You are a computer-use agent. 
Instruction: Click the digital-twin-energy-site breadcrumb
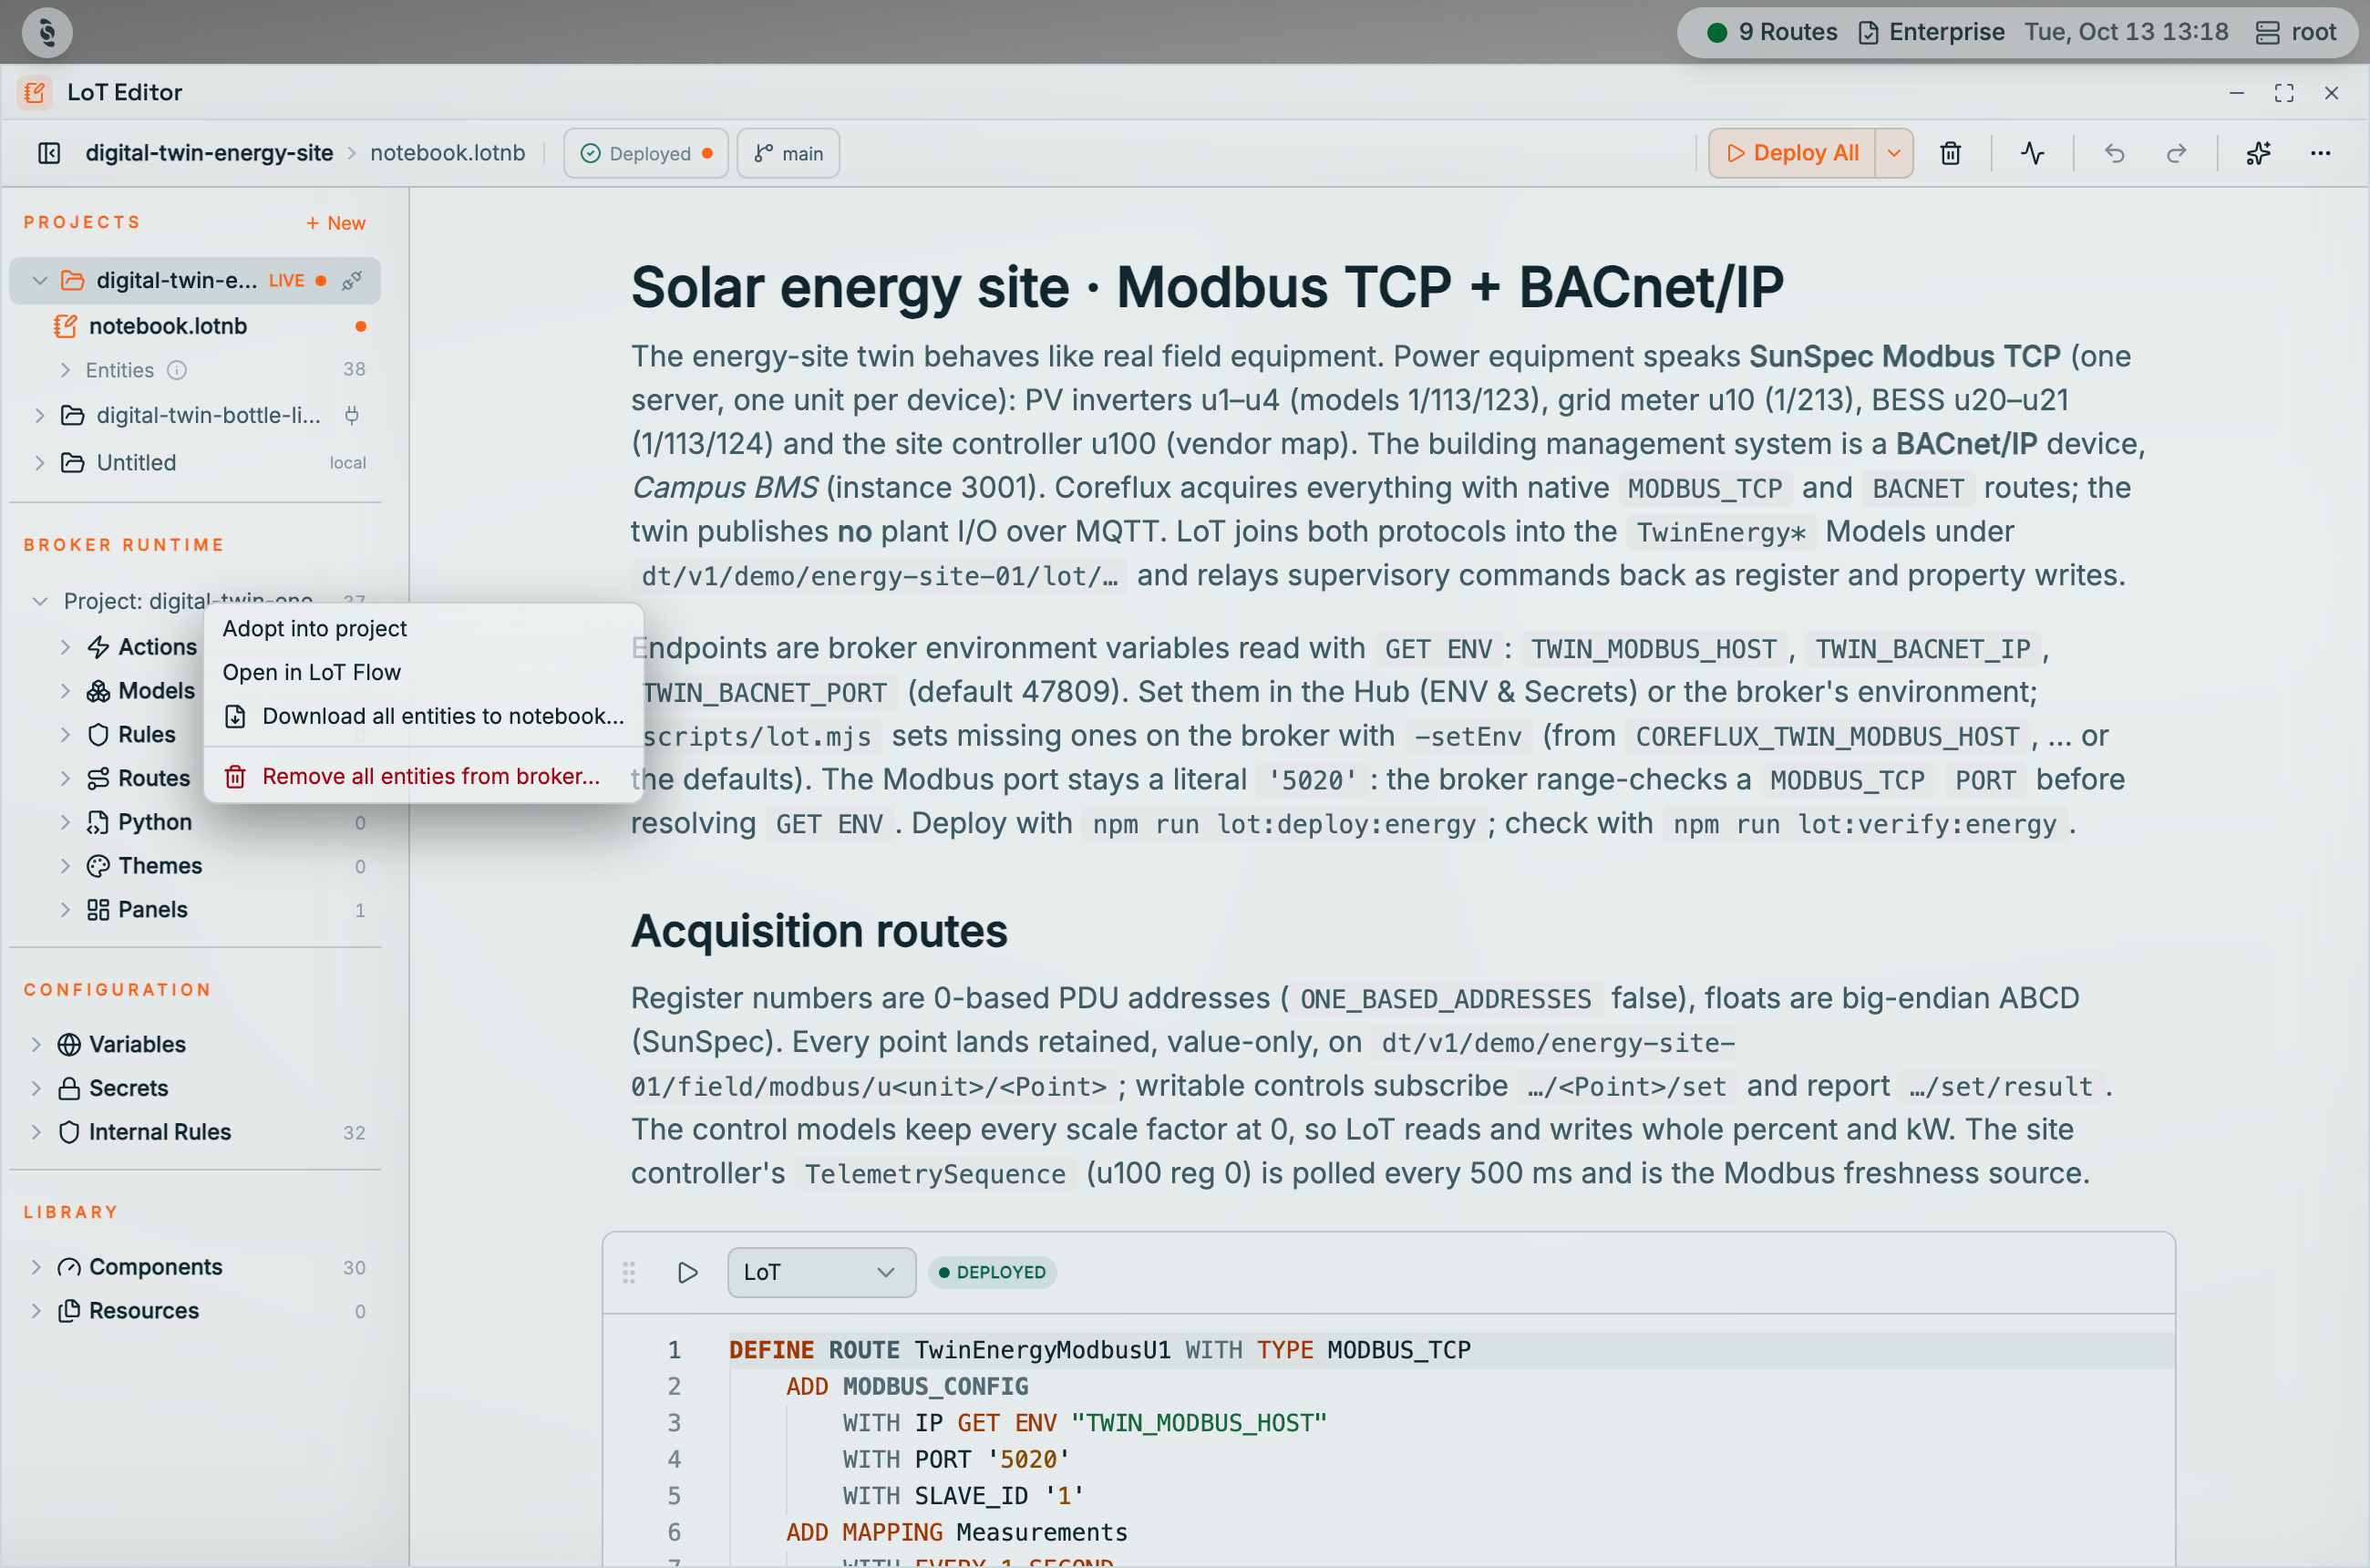pyautogui.click(x=209, y=153)
